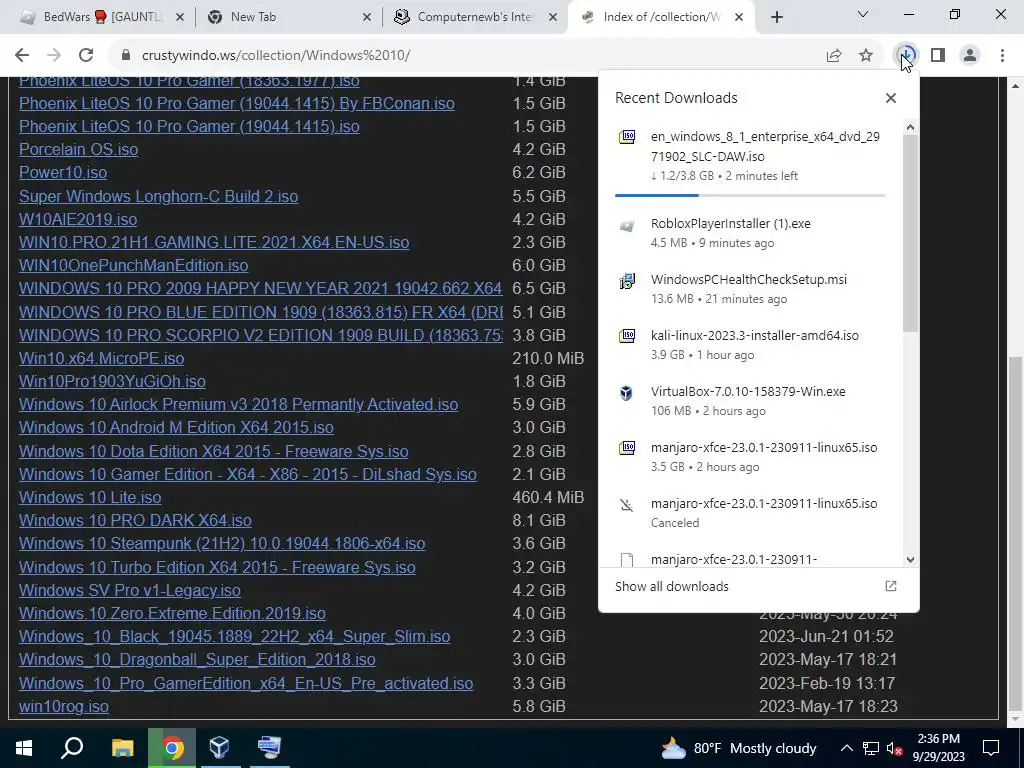Open File Explorer from the taskbar
Viewport: 1024px width, 768px height.
pos(122,748)
